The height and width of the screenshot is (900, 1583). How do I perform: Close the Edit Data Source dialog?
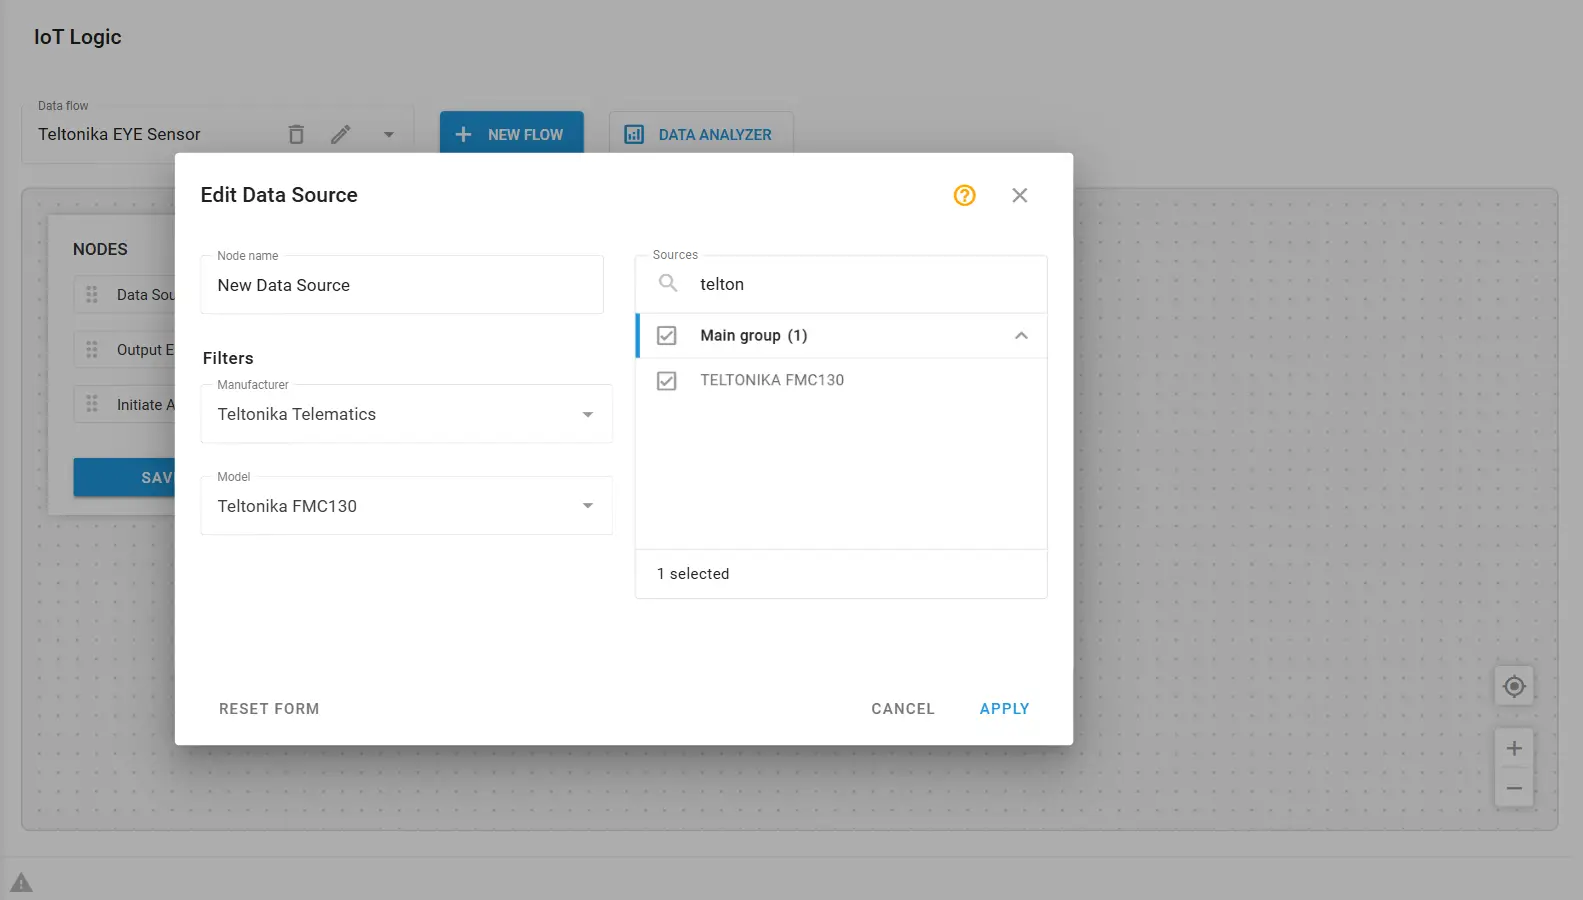click(1019, 195)
